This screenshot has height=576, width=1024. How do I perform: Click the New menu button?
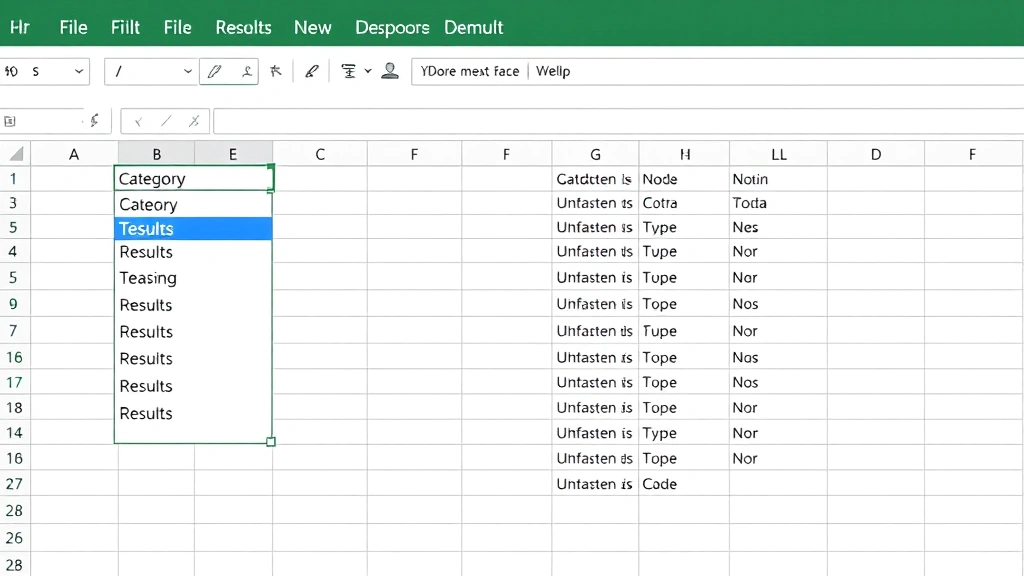(312, 27)
